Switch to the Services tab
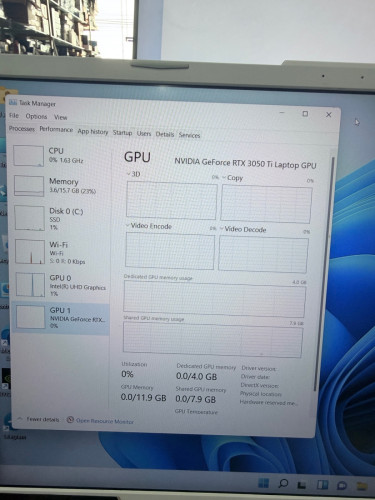Screen dimensions: 375x500 click(x=189, y=135)
